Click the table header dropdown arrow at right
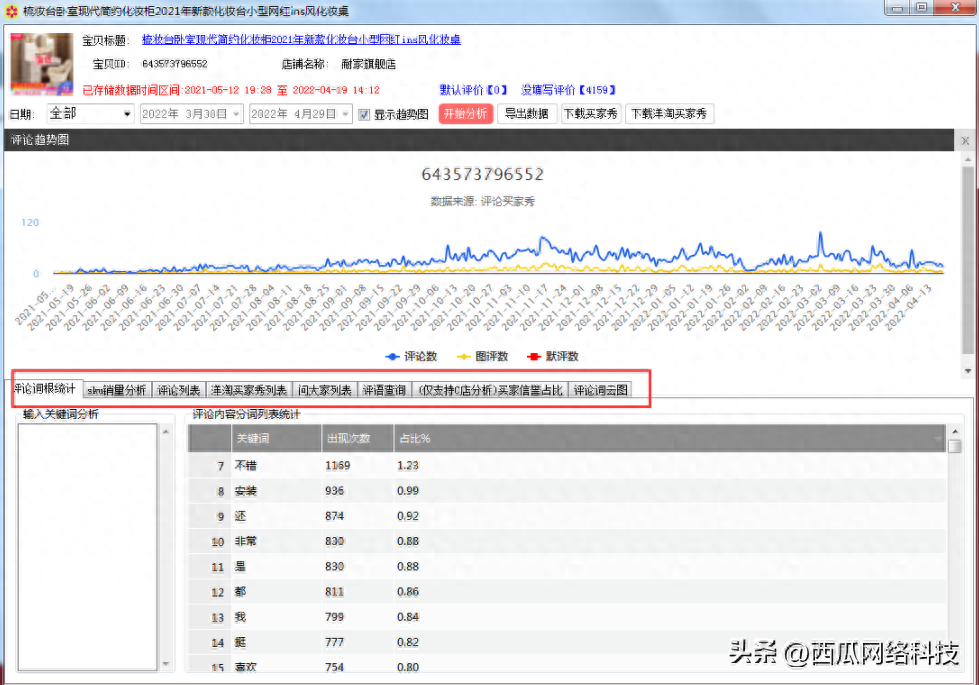Image resolution: width=979 pixels, height=685 pixels. pyautogui.click(x=937, y=438)
